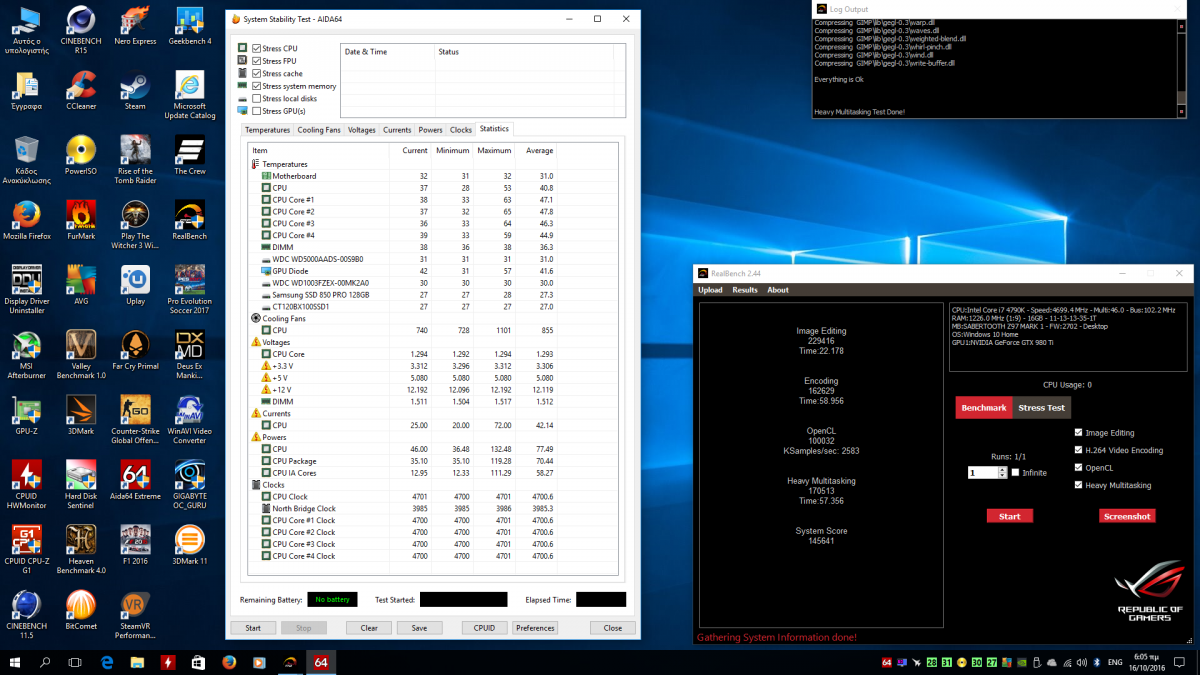Switch to the Powers tab
This screenshot has width=1200, height=675.
(430, 130)
